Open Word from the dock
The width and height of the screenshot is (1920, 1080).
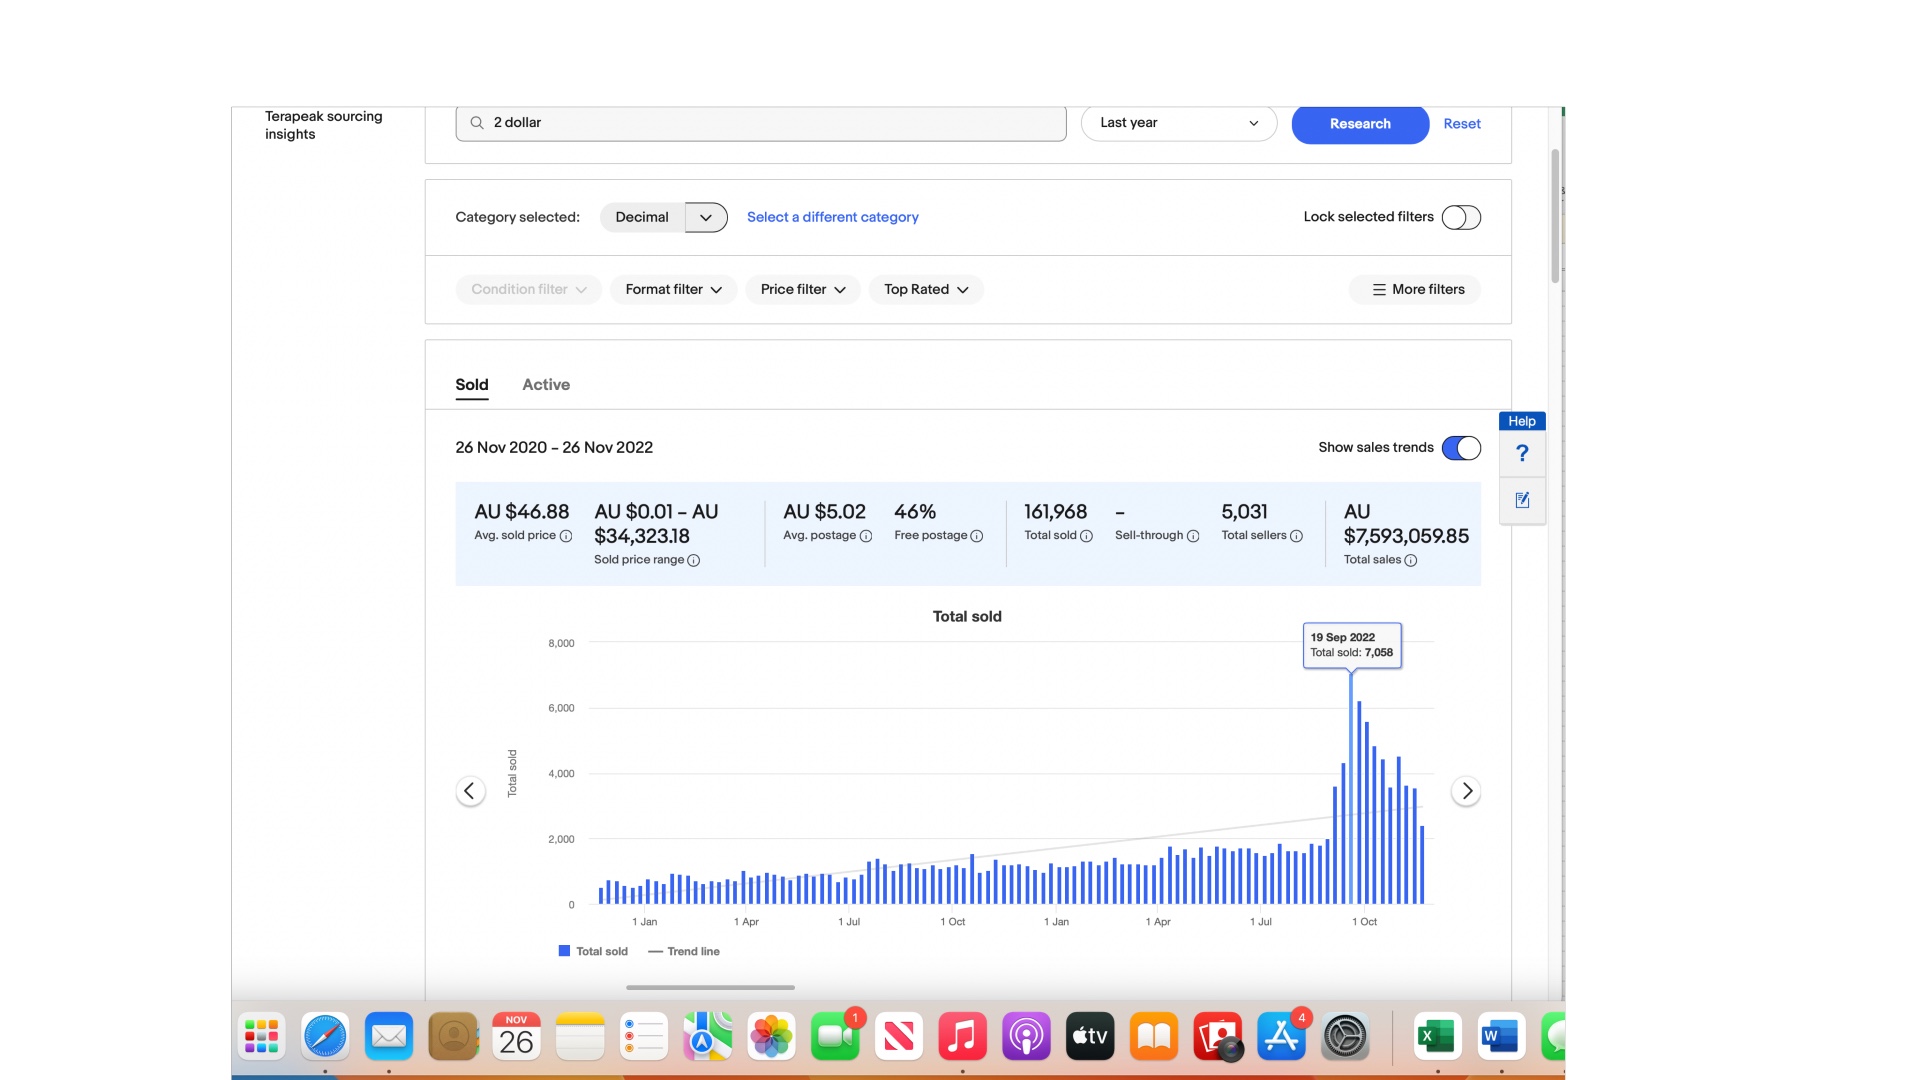point(1501,1037)
